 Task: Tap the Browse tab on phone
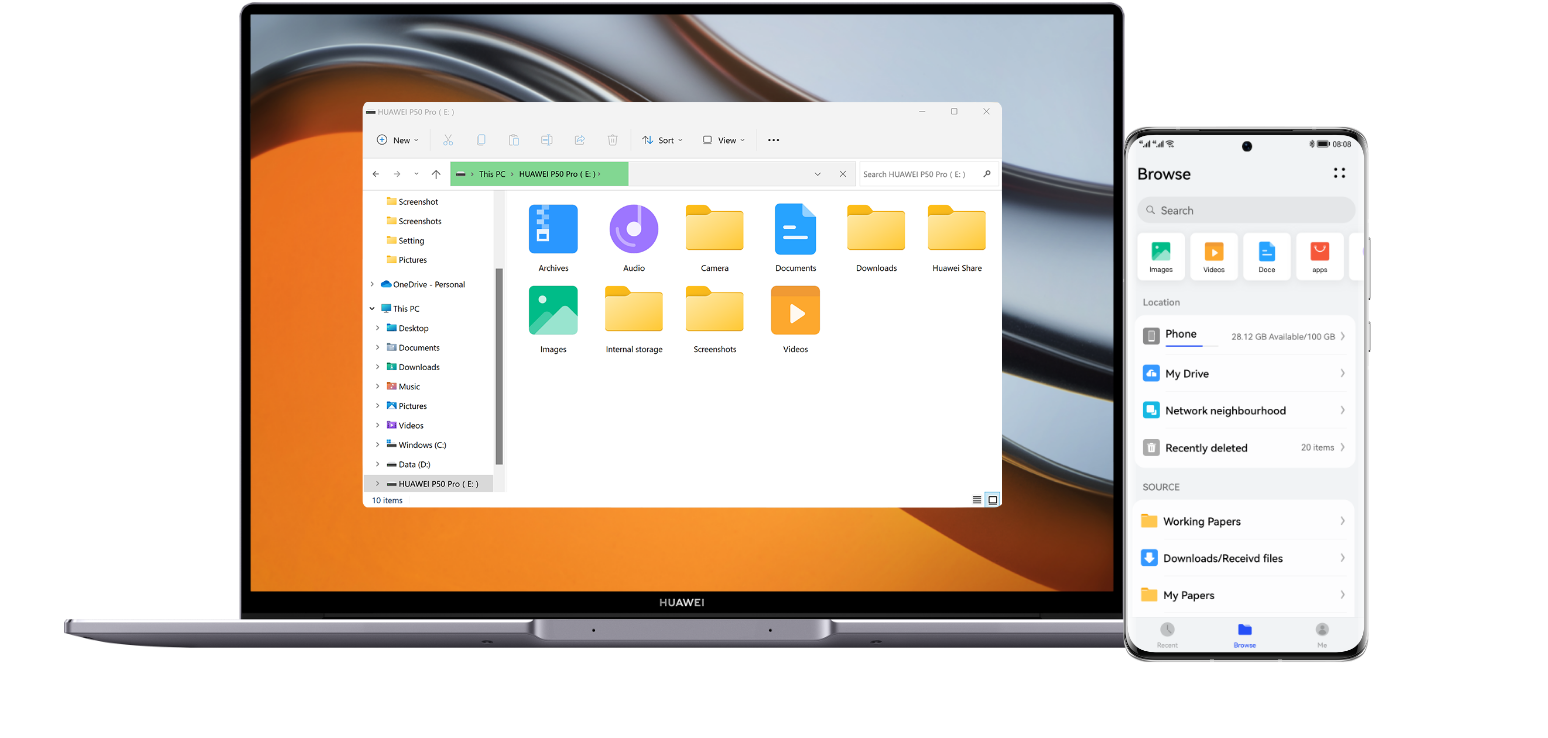pos(1244,635)
